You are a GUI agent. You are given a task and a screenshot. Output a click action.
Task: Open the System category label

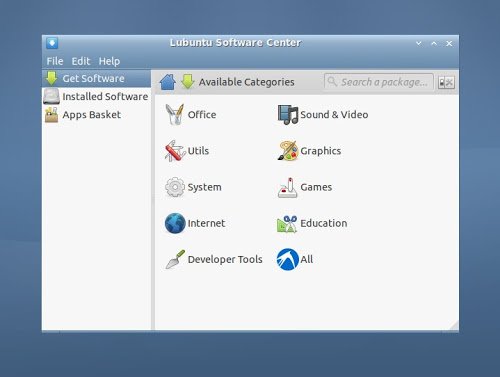coord(204,187)
